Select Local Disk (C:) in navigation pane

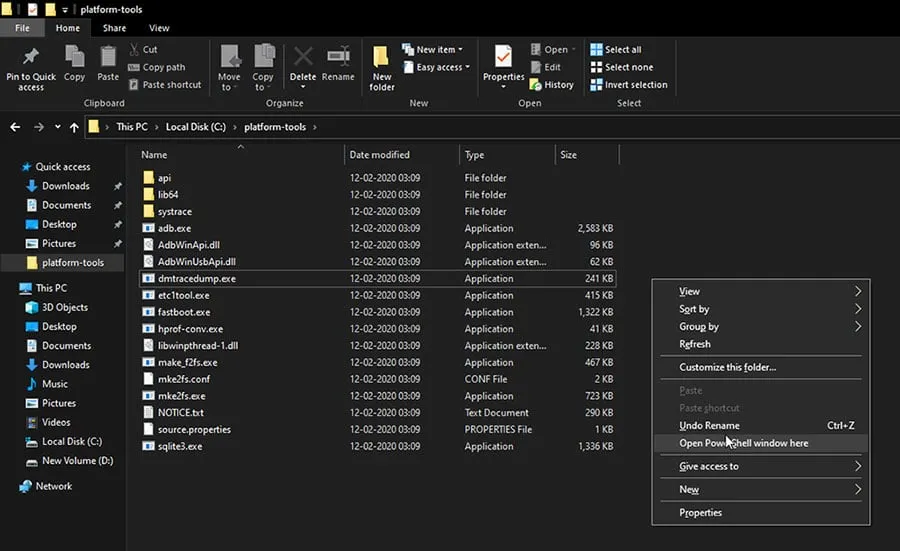click(71, 441)
